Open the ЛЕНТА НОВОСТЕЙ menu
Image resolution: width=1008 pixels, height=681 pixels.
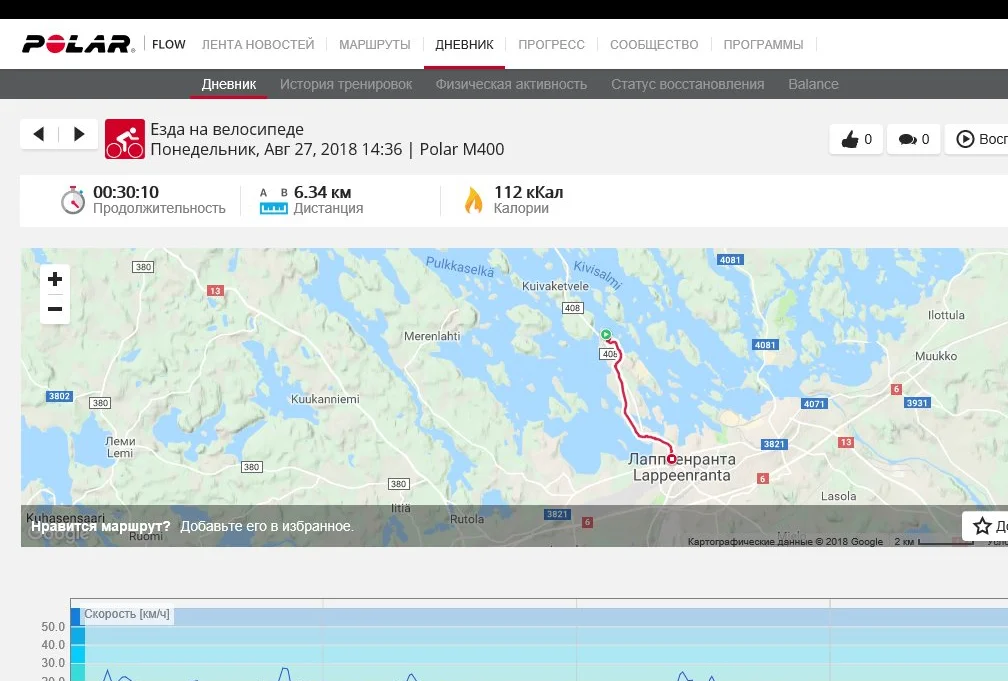258,44
